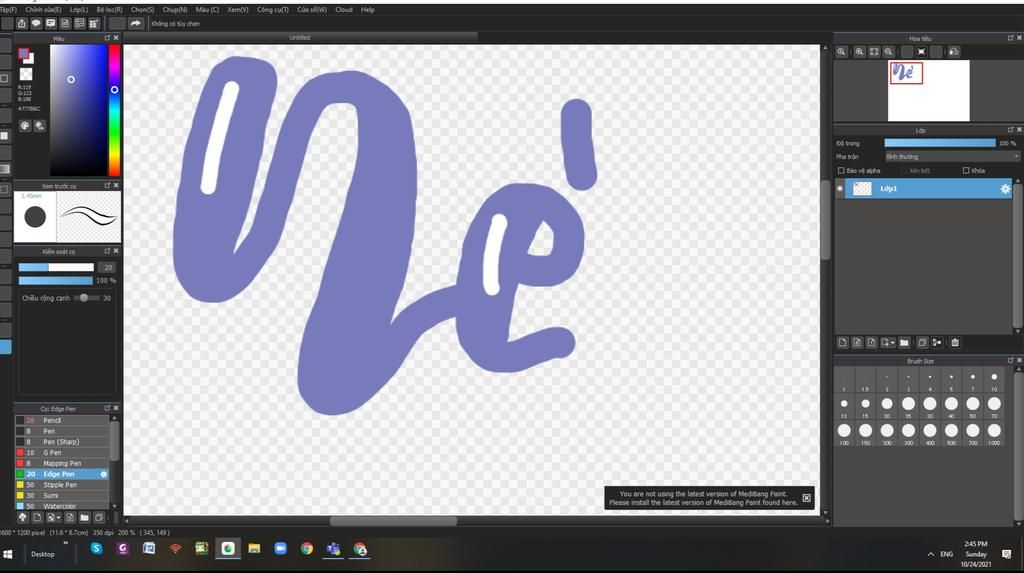The width and height of the screenshot is (1024, 573).
Task: Open the Chỉnh sửa(E) edit menu
Action: [x=43, y=10]
